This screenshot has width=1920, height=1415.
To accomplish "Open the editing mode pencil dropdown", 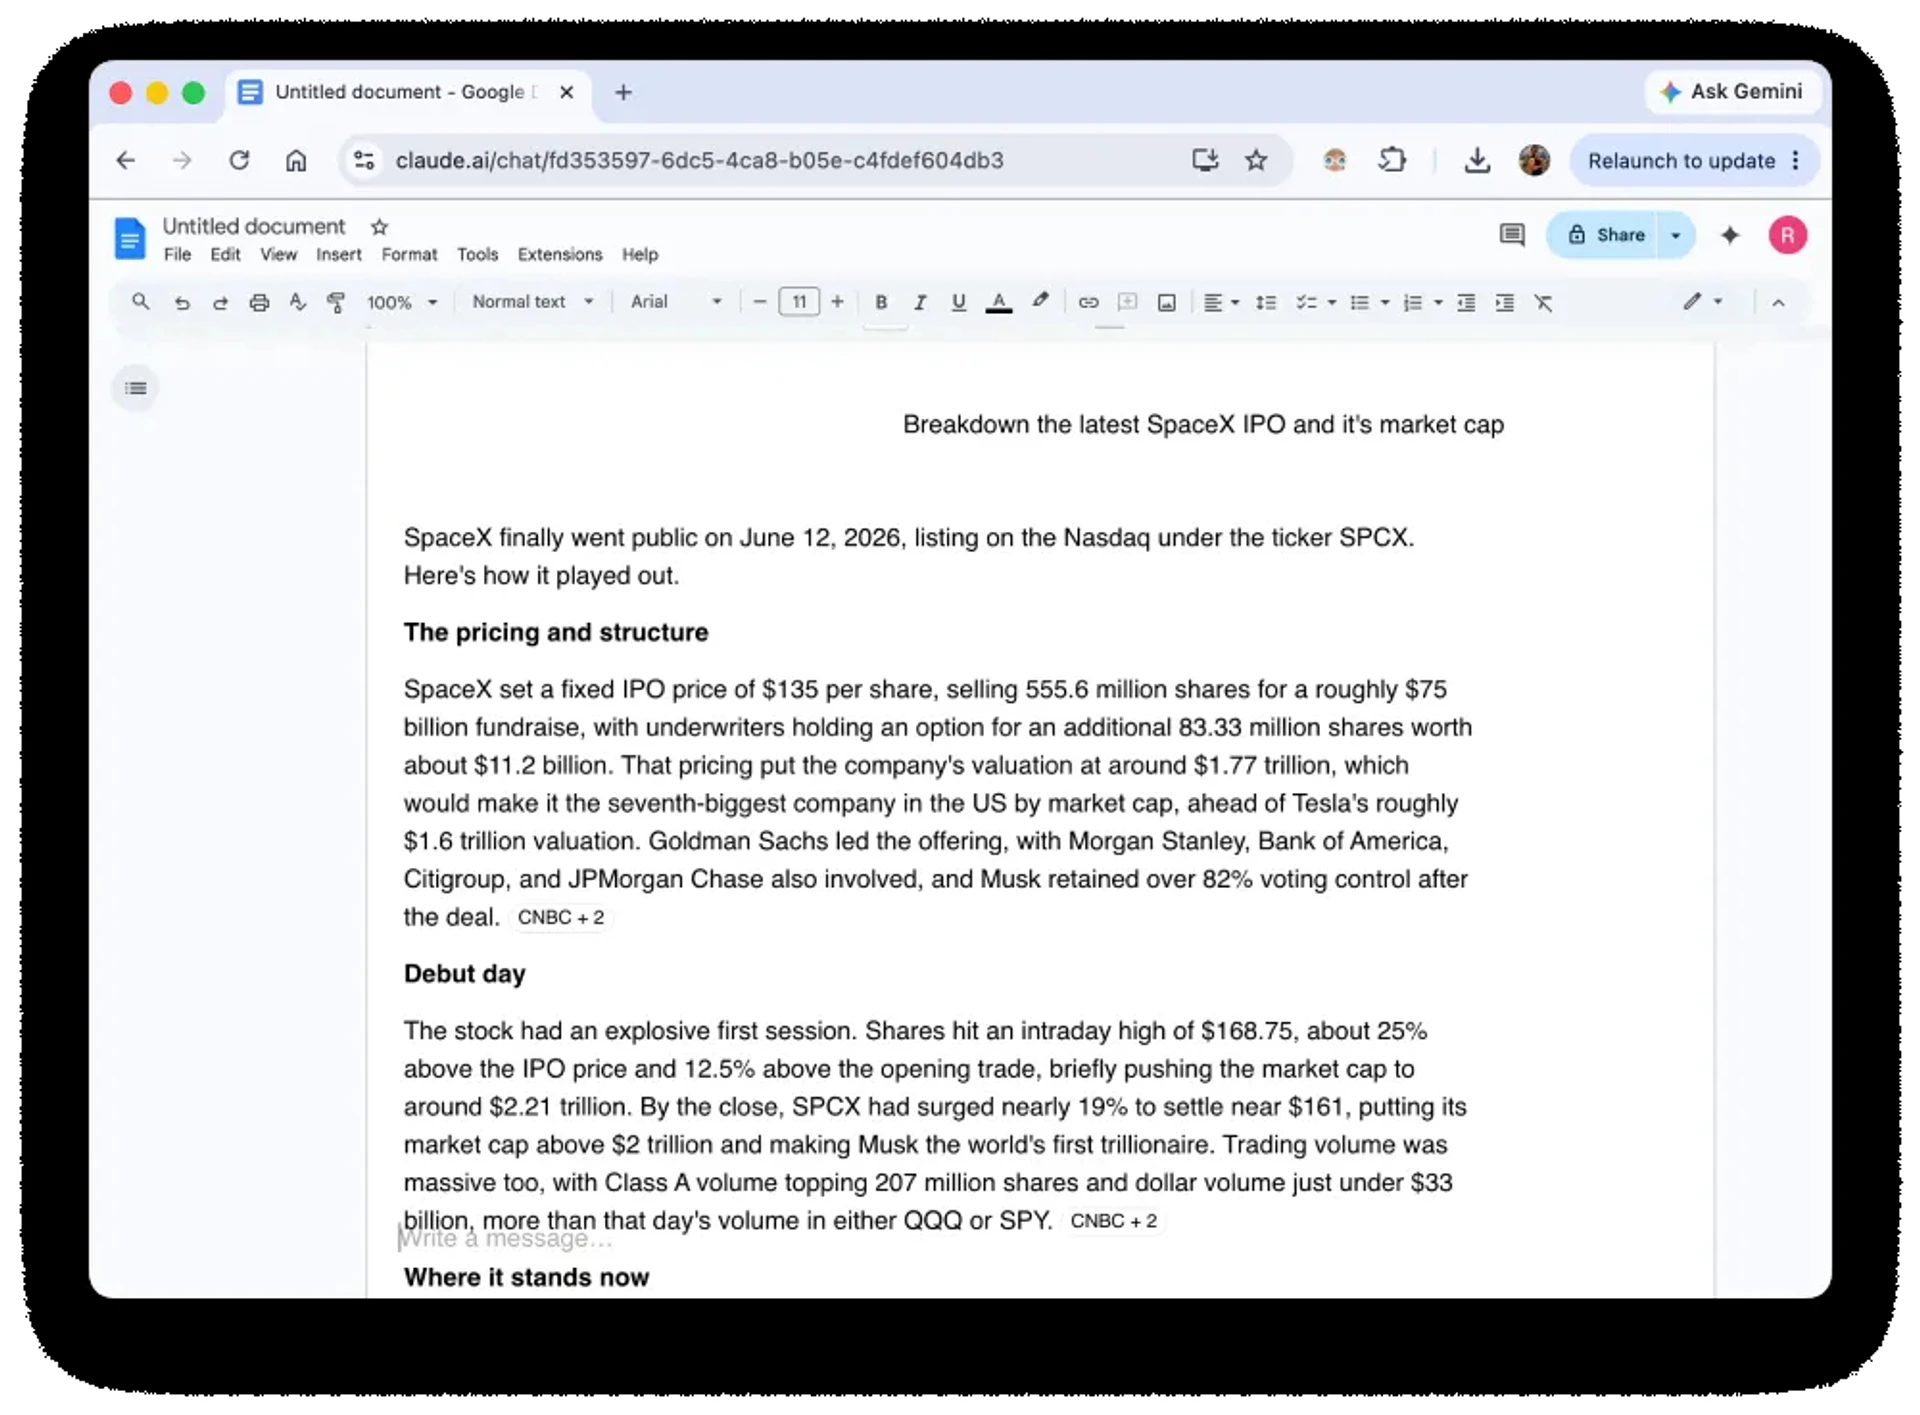I will pos(1702,301).
